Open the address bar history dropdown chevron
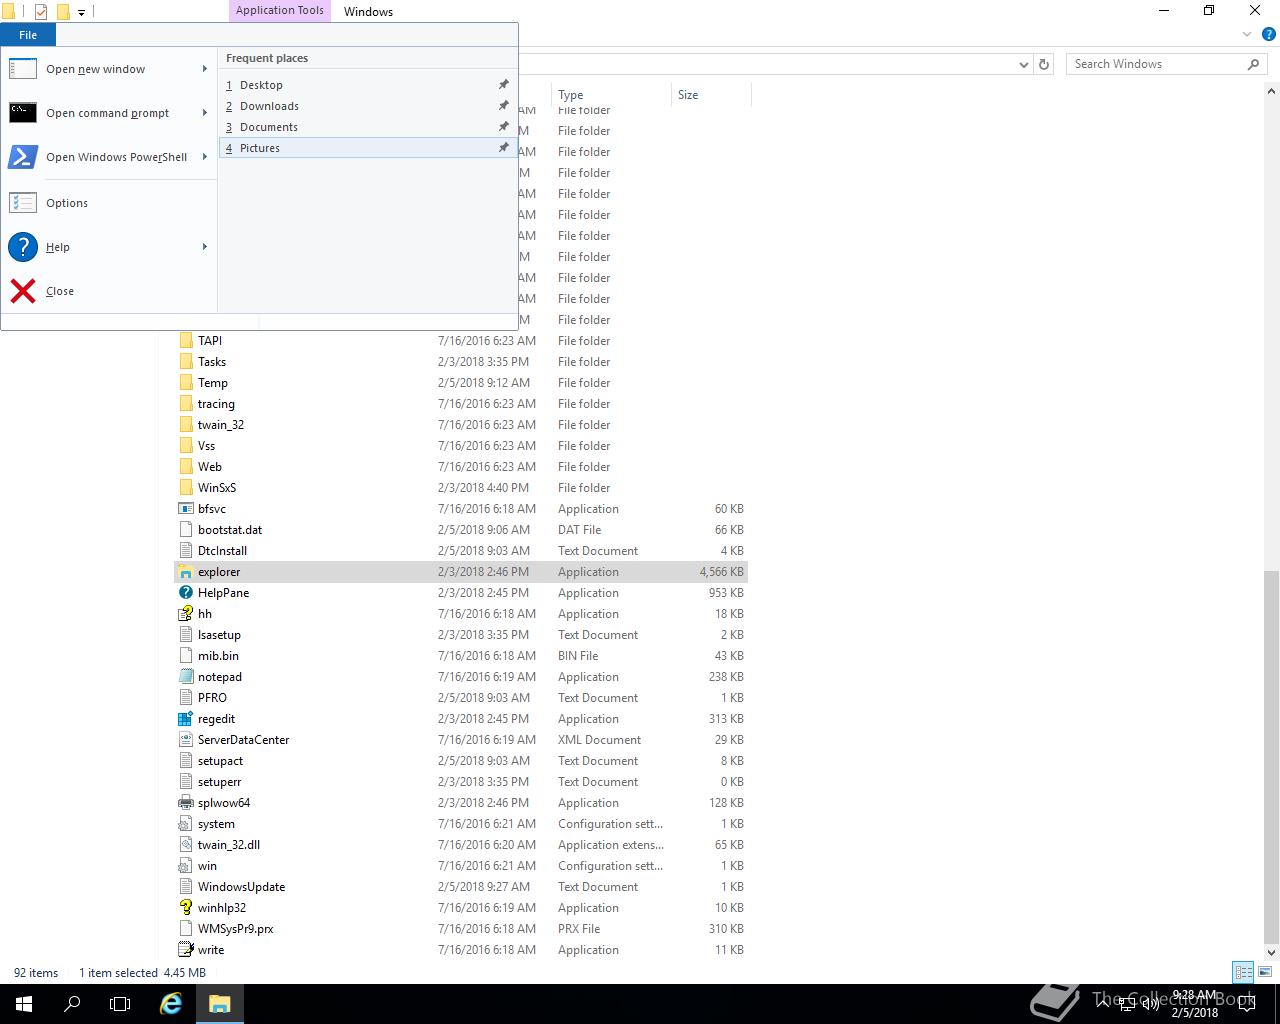This screenshot has width=1280, height=1024. (x=1023, y=64)
